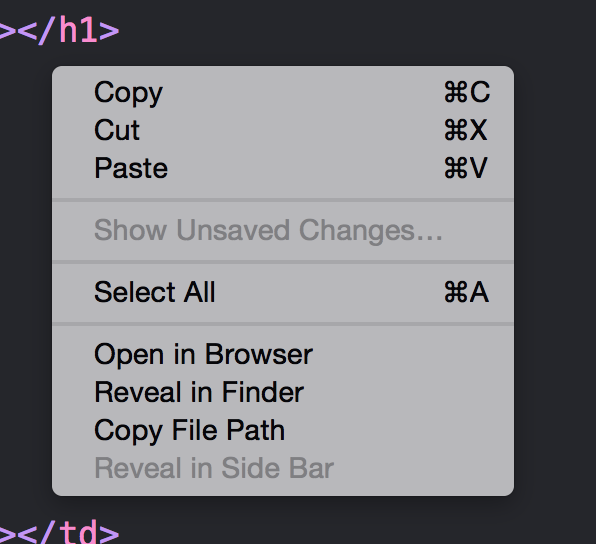The height and width of the screenshot is (544, 596).
Task: Click the closing bracket after h1
Action: pos(109,31)
